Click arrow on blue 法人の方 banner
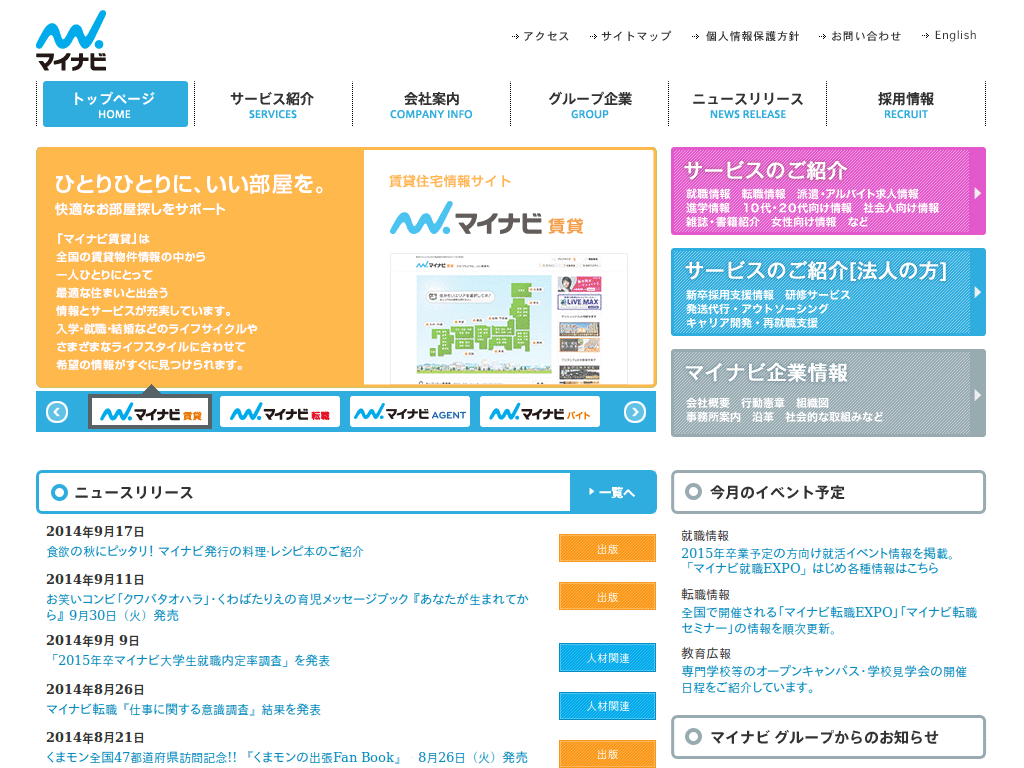The height and width of the screenshot is (768, 1024). tap(978, 293)
